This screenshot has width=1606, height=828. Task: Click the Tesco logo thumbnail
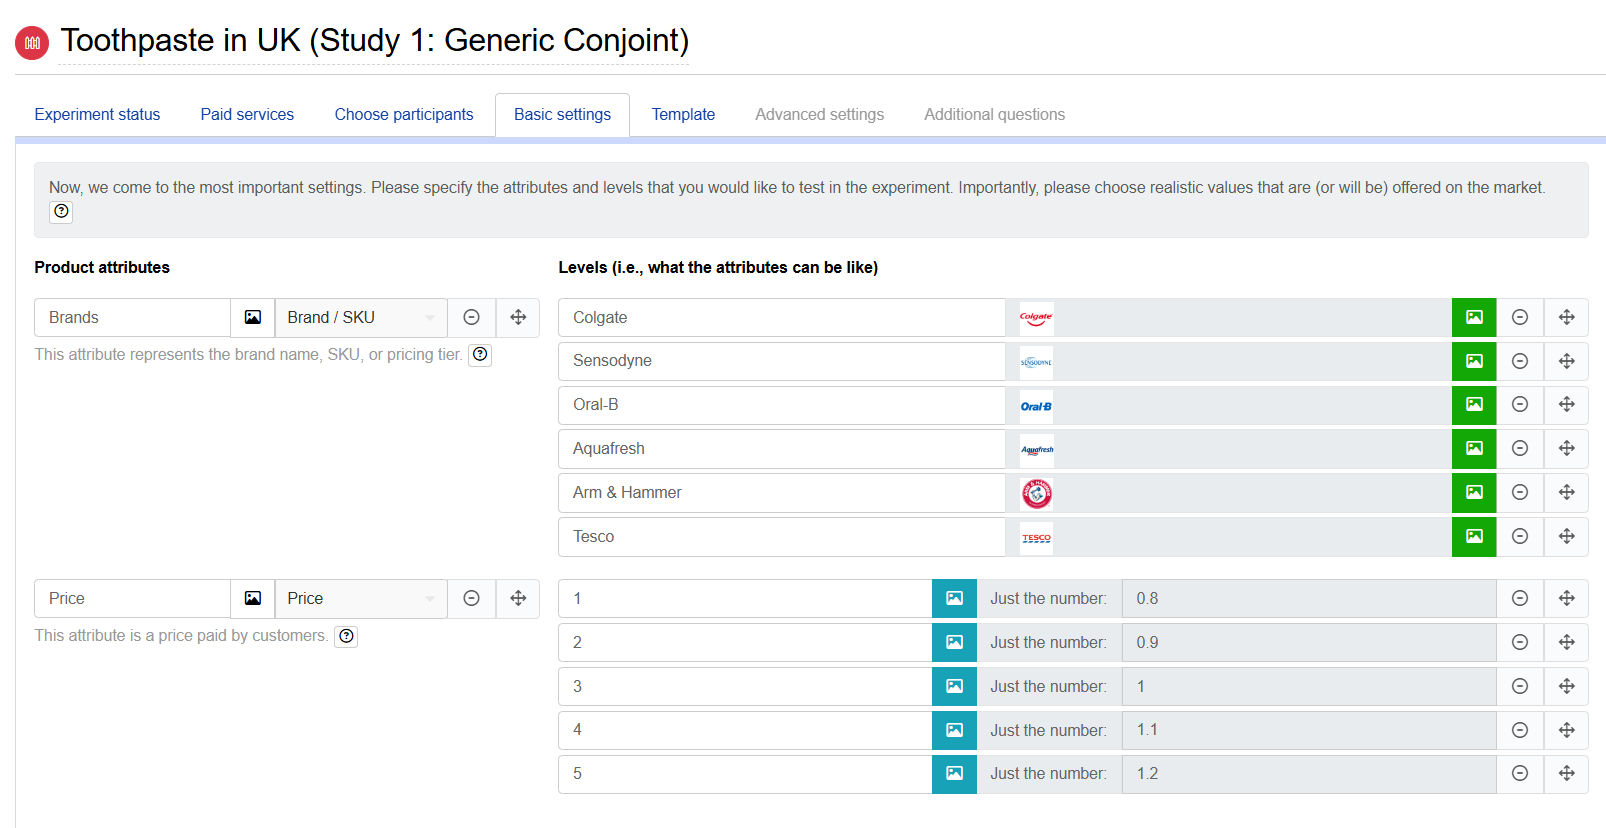(1036, 537)
